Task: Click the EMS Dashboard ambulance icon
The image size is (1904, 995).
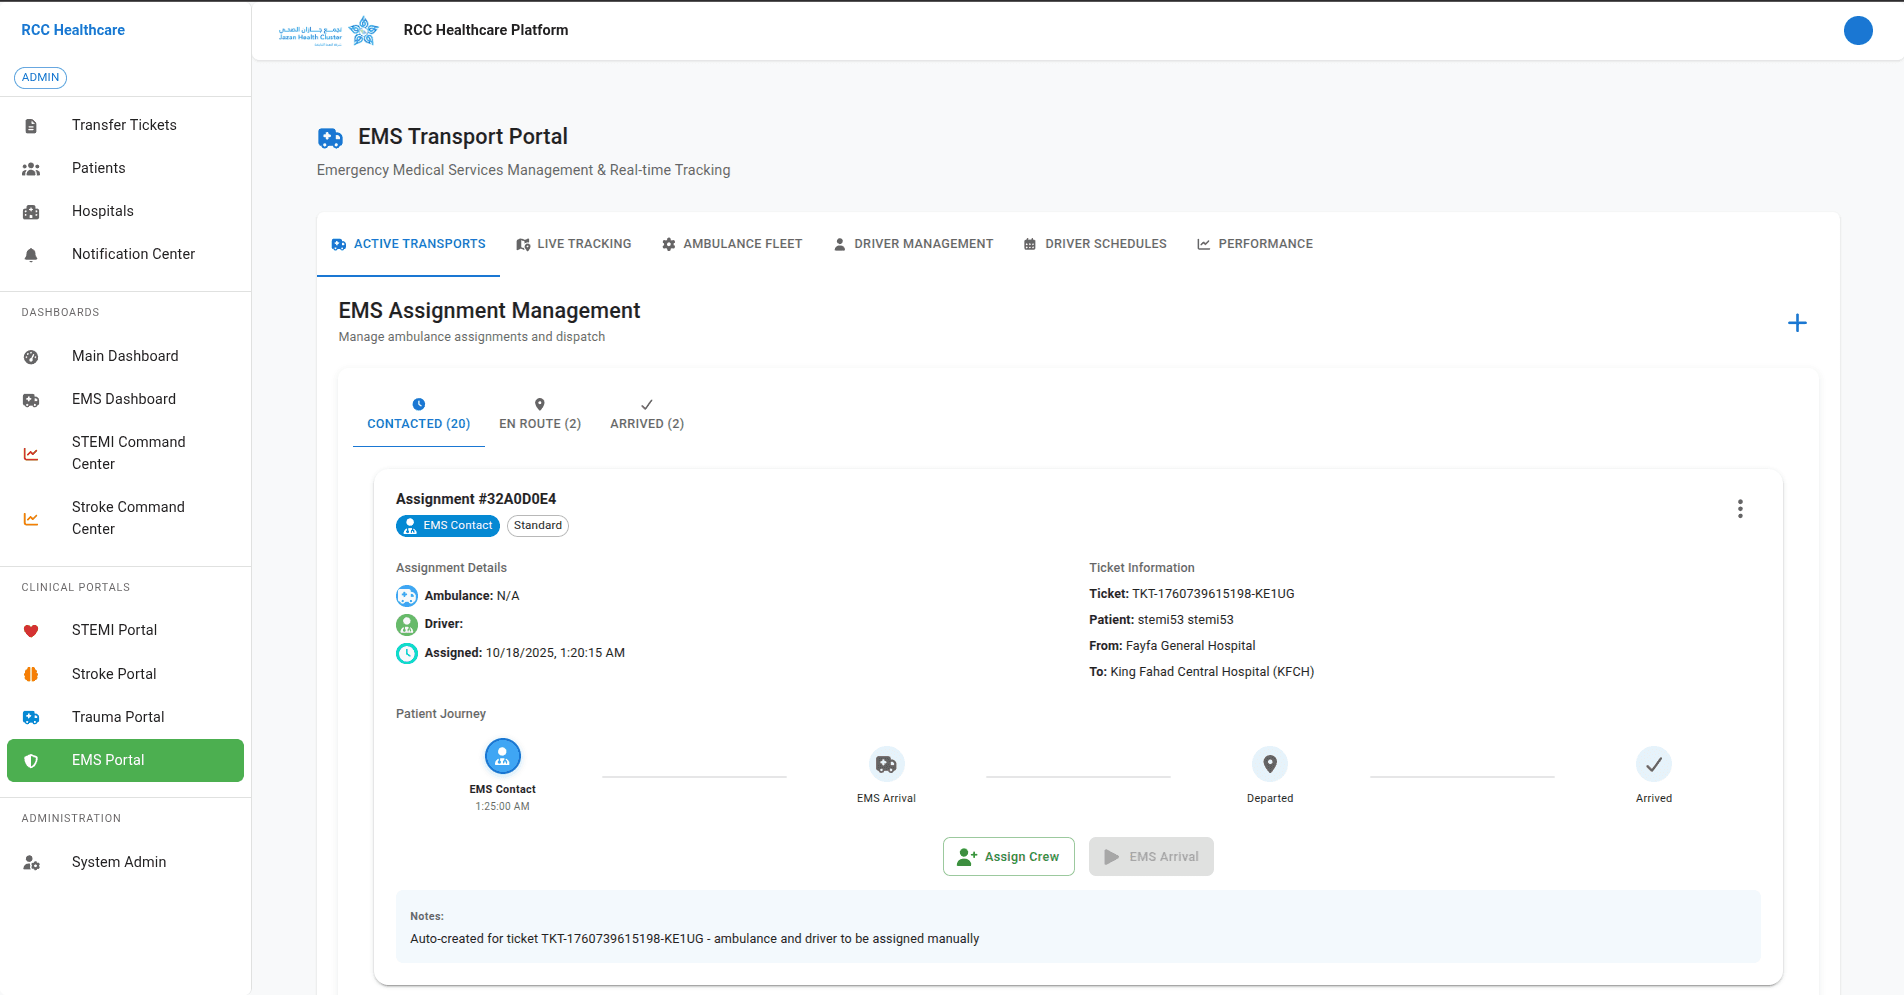Action: (x=31, y=399)
